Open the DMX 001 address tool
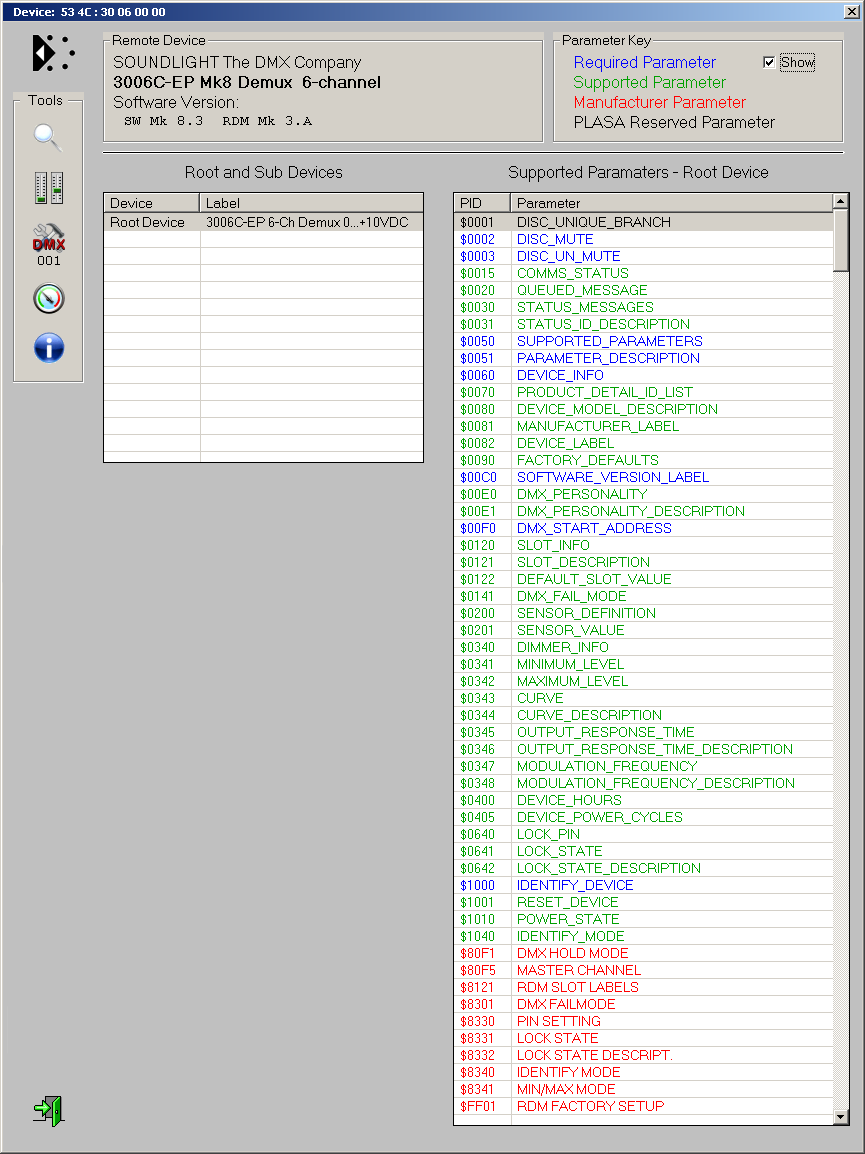 pos(48,244)
